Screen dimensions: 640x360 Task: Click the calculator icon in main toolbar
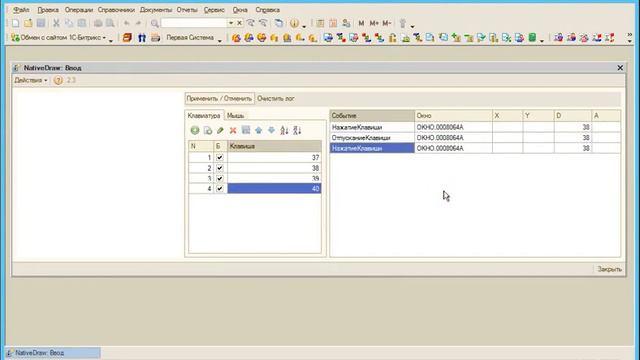click(x=320, y=23)
